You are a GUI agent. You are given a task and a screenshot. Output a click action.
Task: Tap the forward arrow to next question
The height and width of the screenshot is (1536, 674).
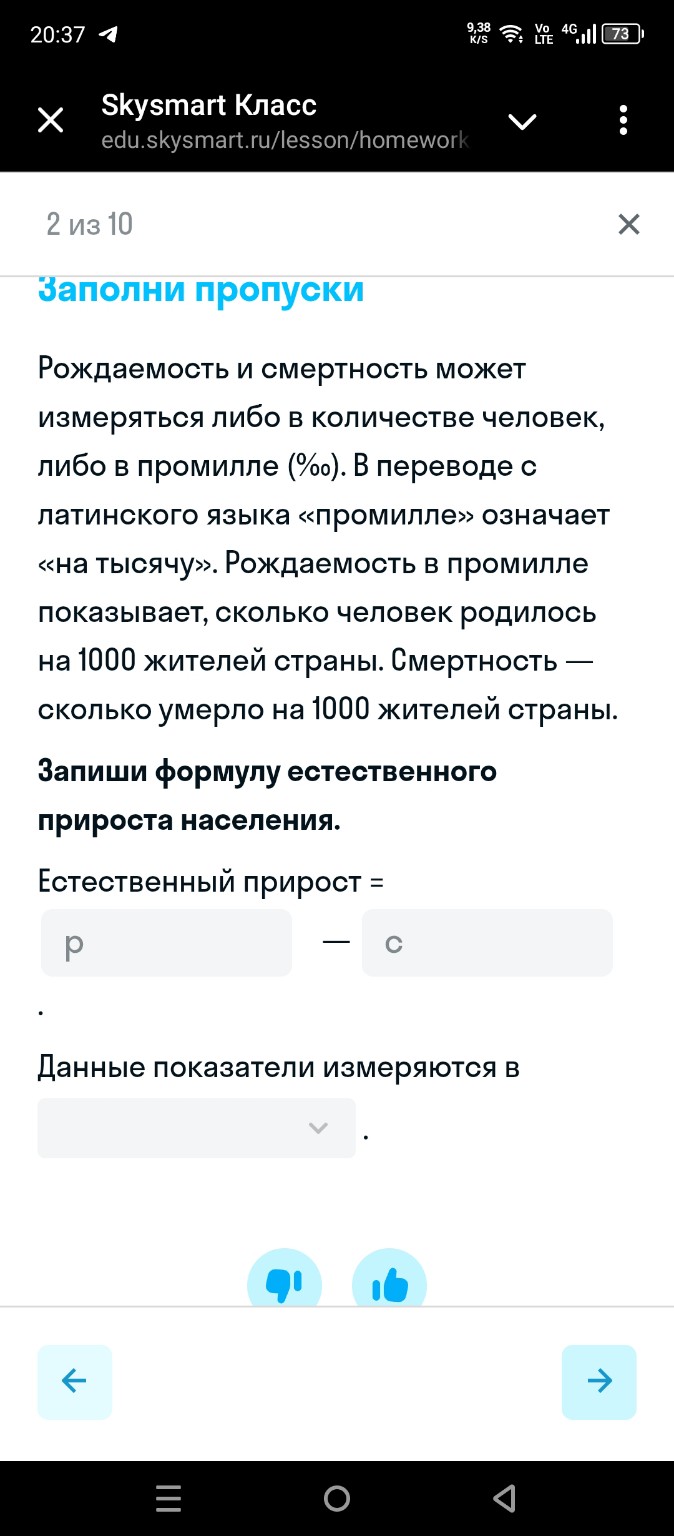pyautogui.click(x=599, y=1381)
